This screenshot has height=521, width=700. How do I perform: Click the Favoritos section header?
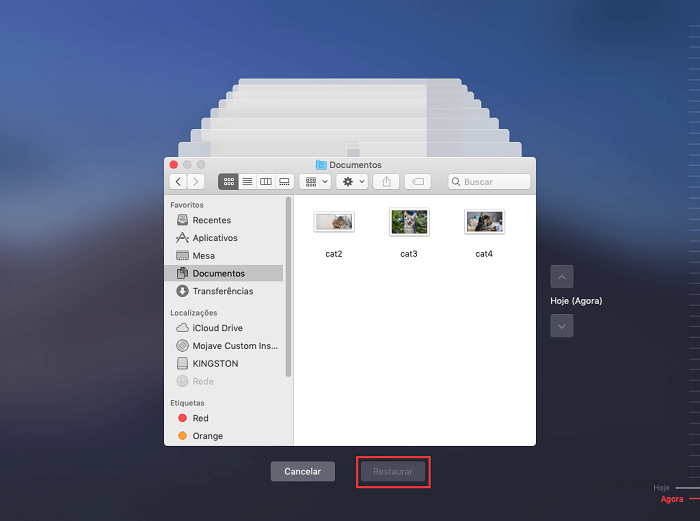click(x=187, y=205)
